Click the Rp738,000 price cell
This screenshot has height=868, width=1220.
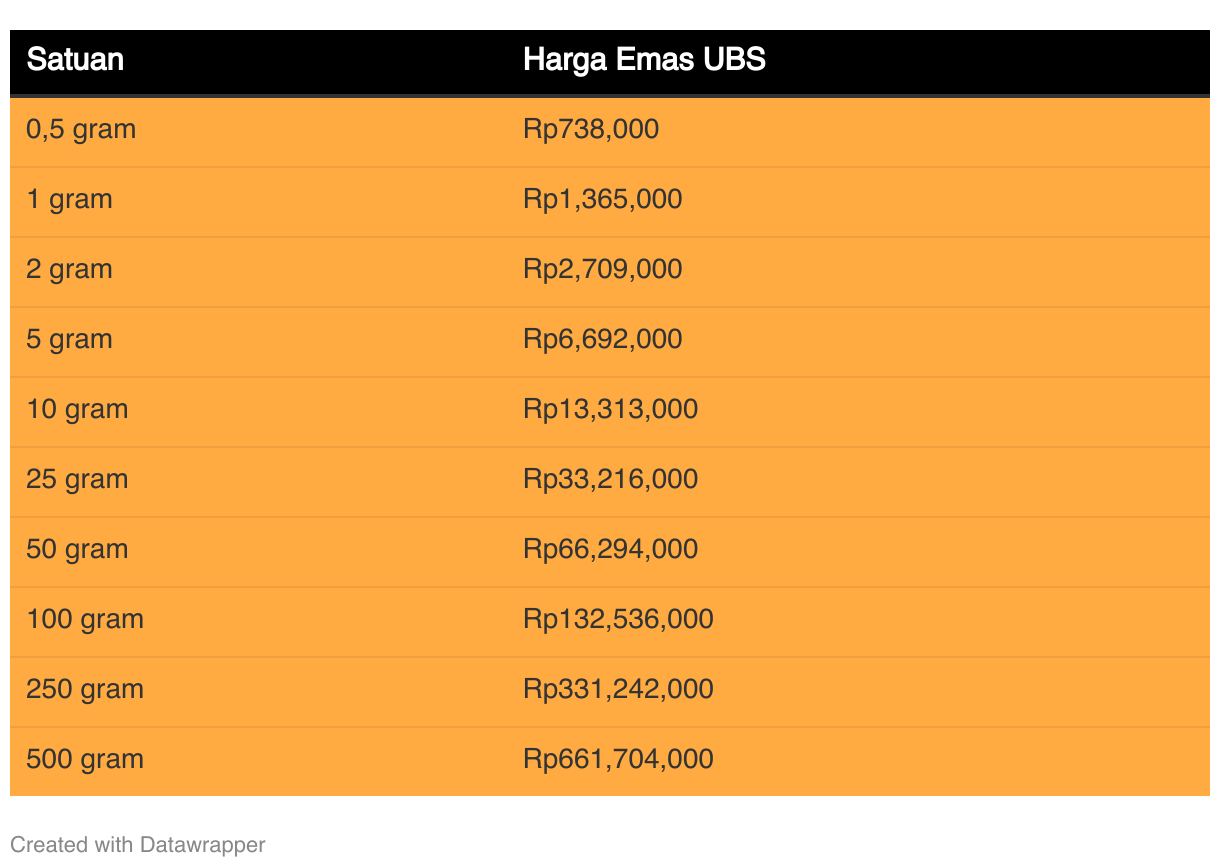point(591,130)
